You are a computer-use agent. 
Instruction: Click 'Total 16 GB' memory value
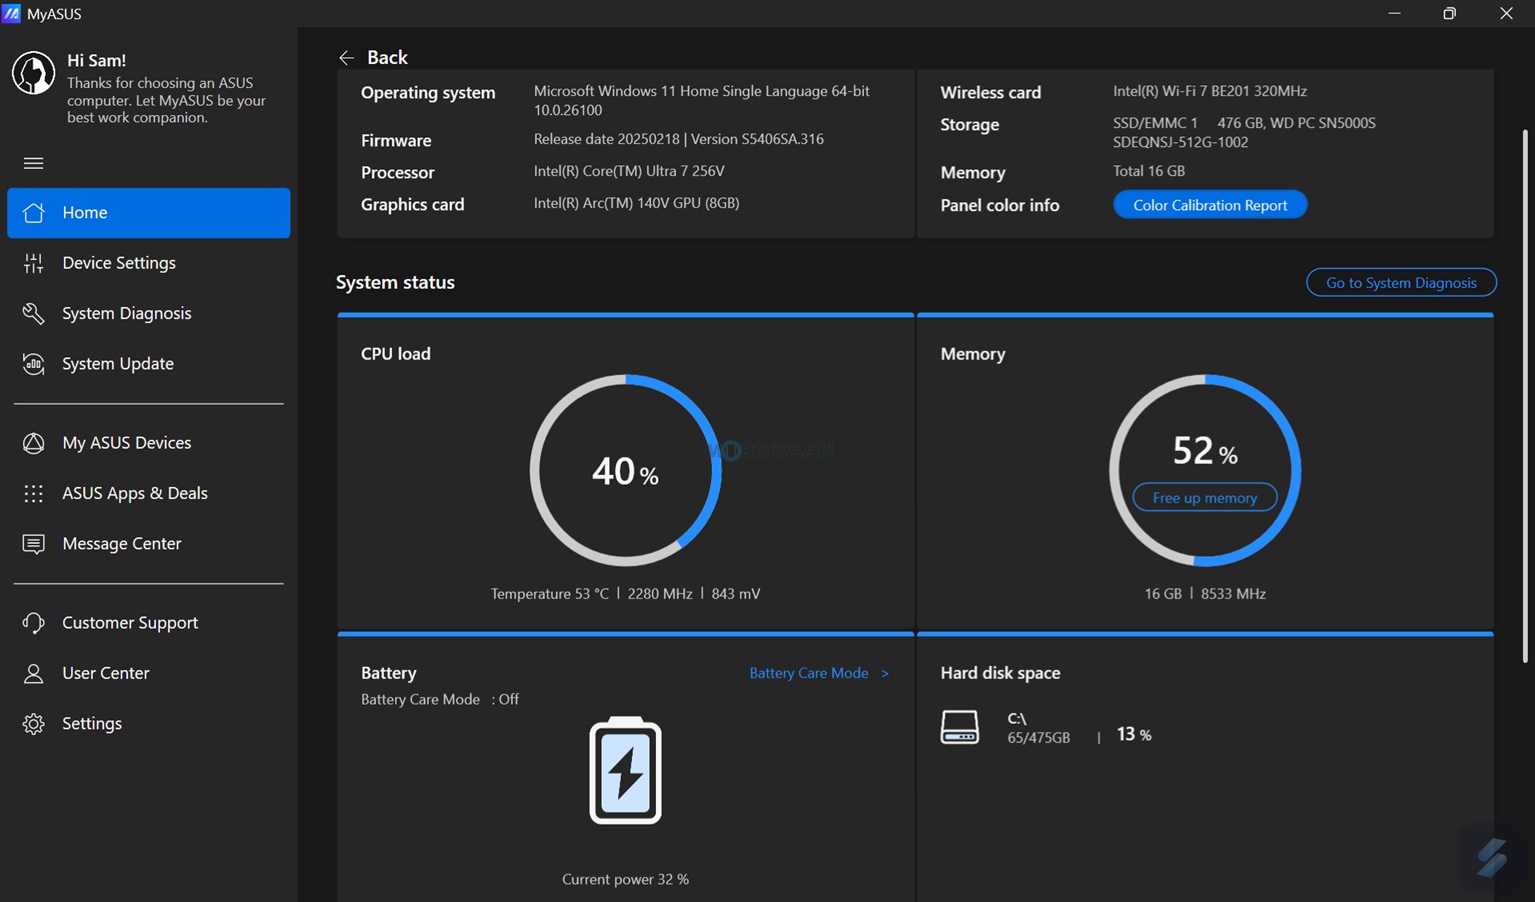pyautogui.click(x=1149, y=171)
